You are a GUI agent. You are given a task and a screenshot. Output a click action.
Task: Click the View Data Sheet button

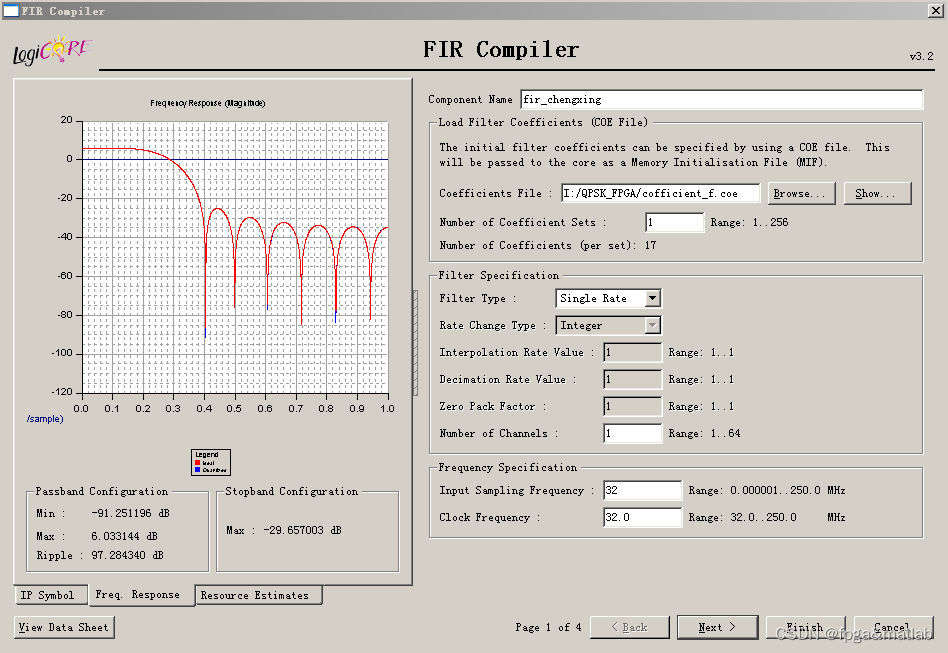[x=63, y=627]
